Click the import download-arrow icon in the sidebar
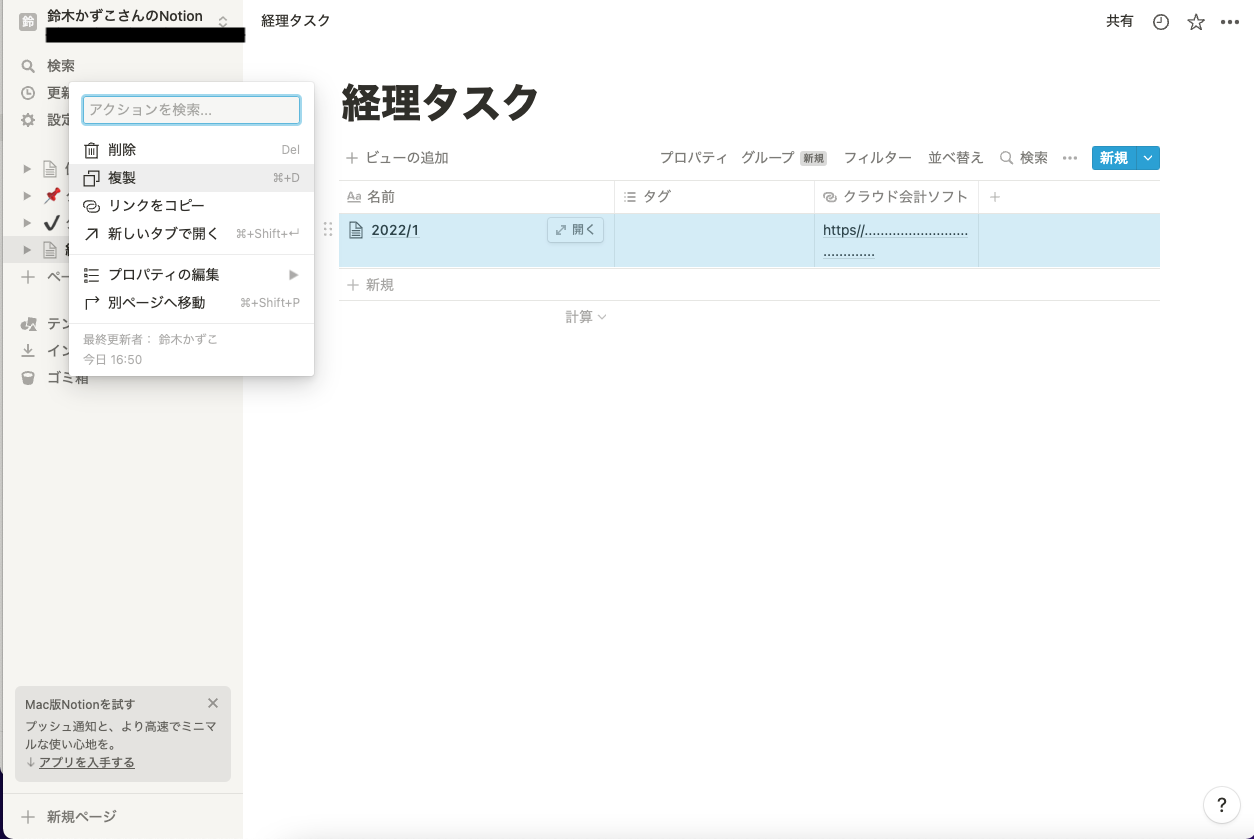Screen dimensions: 1254x839 (28, 351)
